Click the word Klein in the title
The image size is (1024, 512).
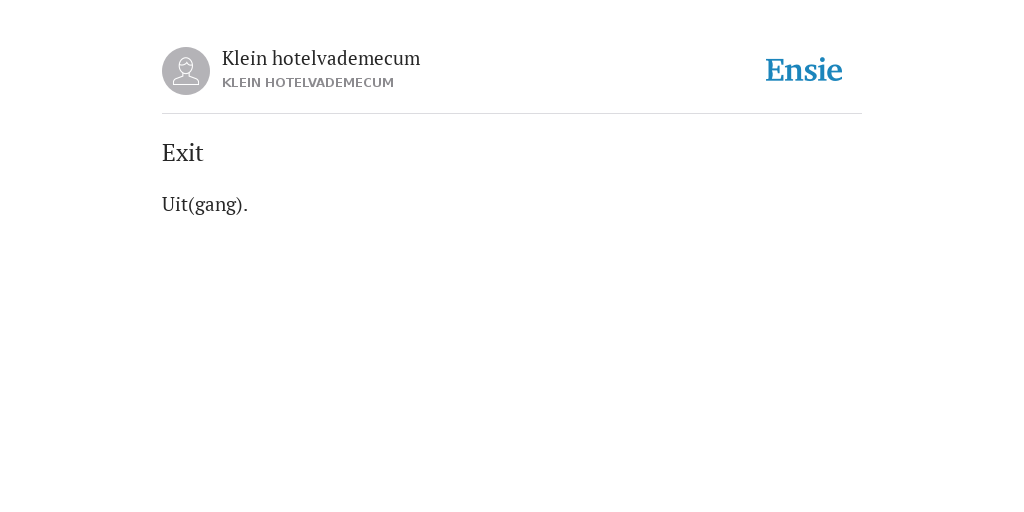coord(244,58)
